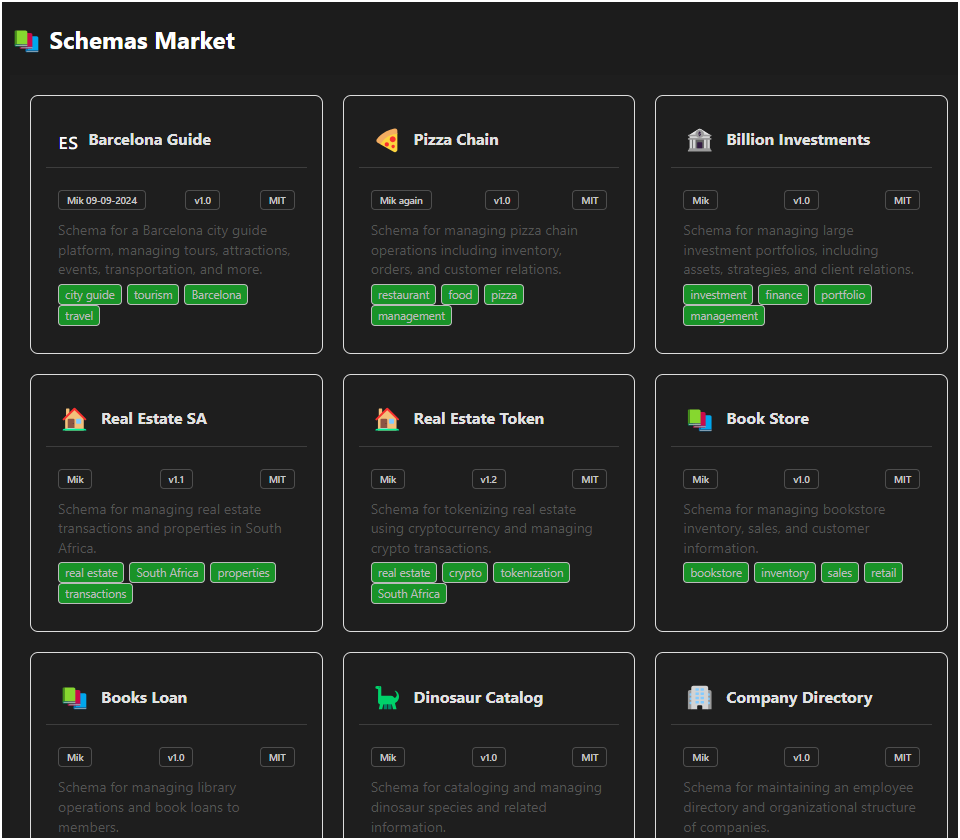
Task: Click the 'Mik 09-09-2024' author badge
Action: [x=102, y=200]
